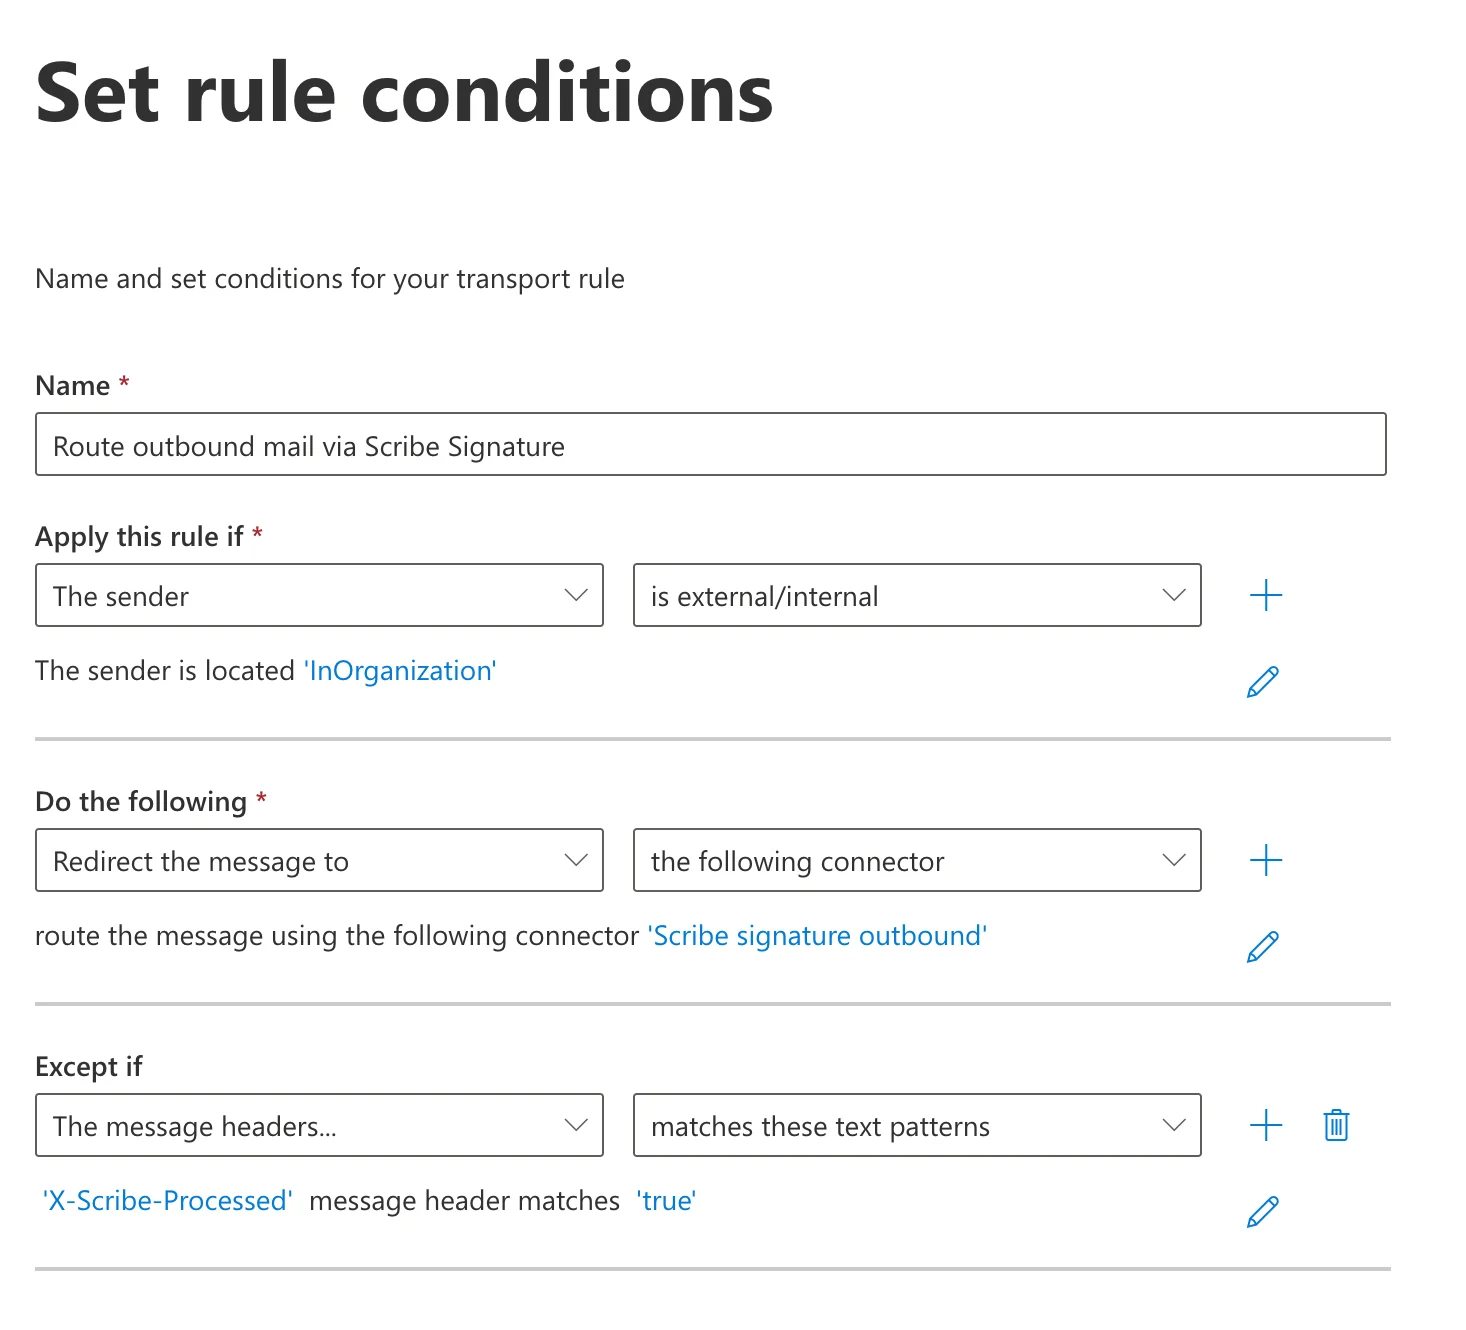Click the chevron arrow on 'The sender' dropdown
The height and width of the screenshot is (1330, 1466).
click(x=576, y=596)
